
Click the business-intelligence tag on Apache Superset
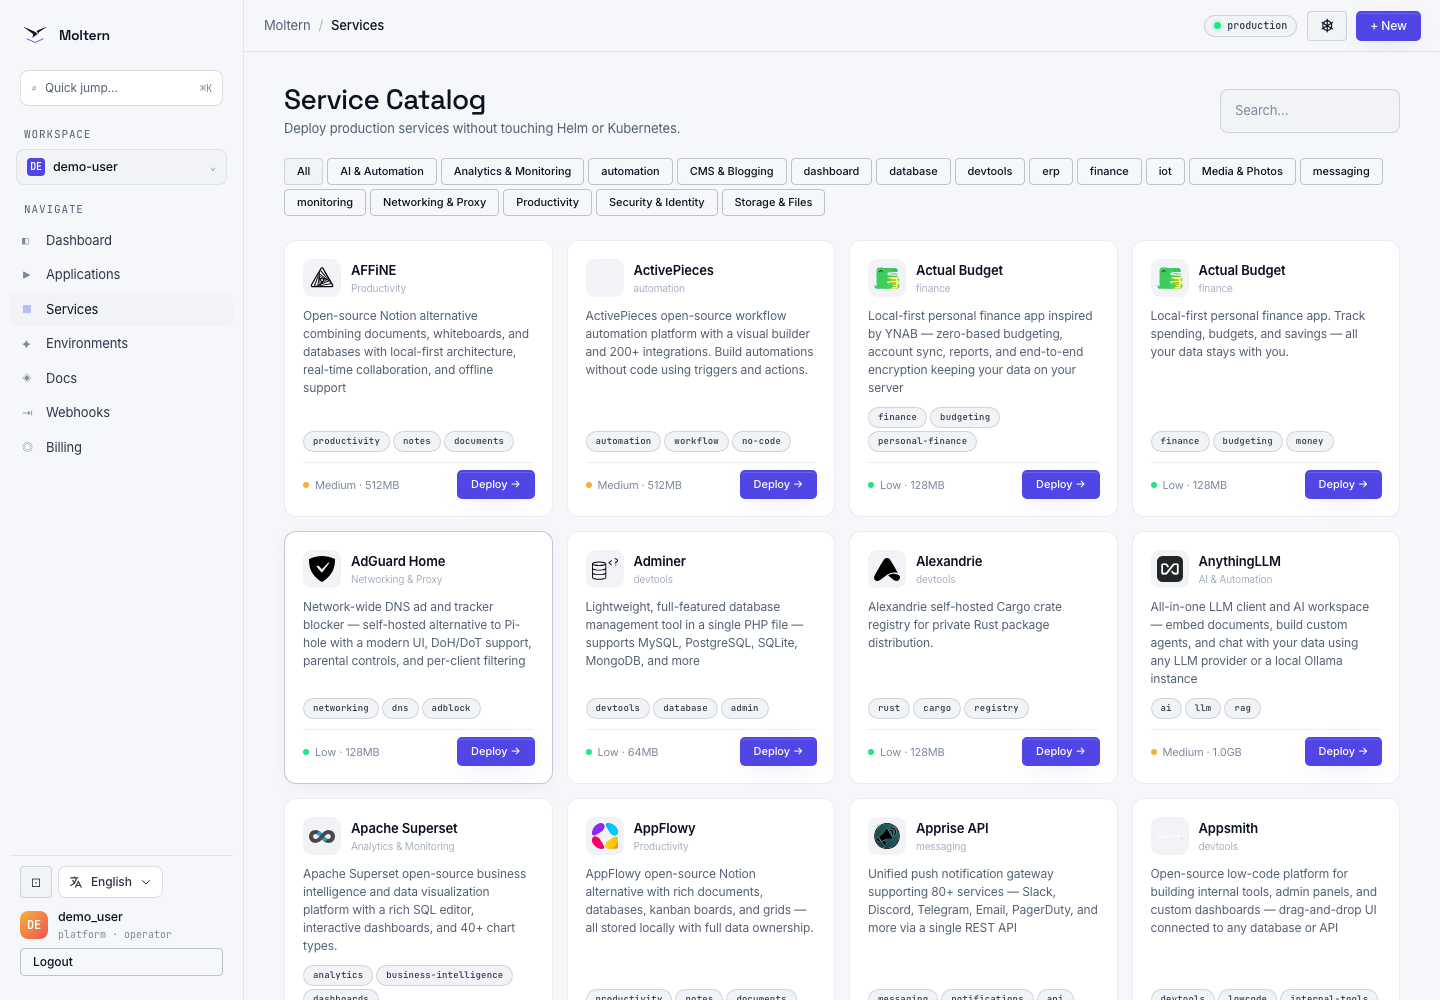(444, 976)
